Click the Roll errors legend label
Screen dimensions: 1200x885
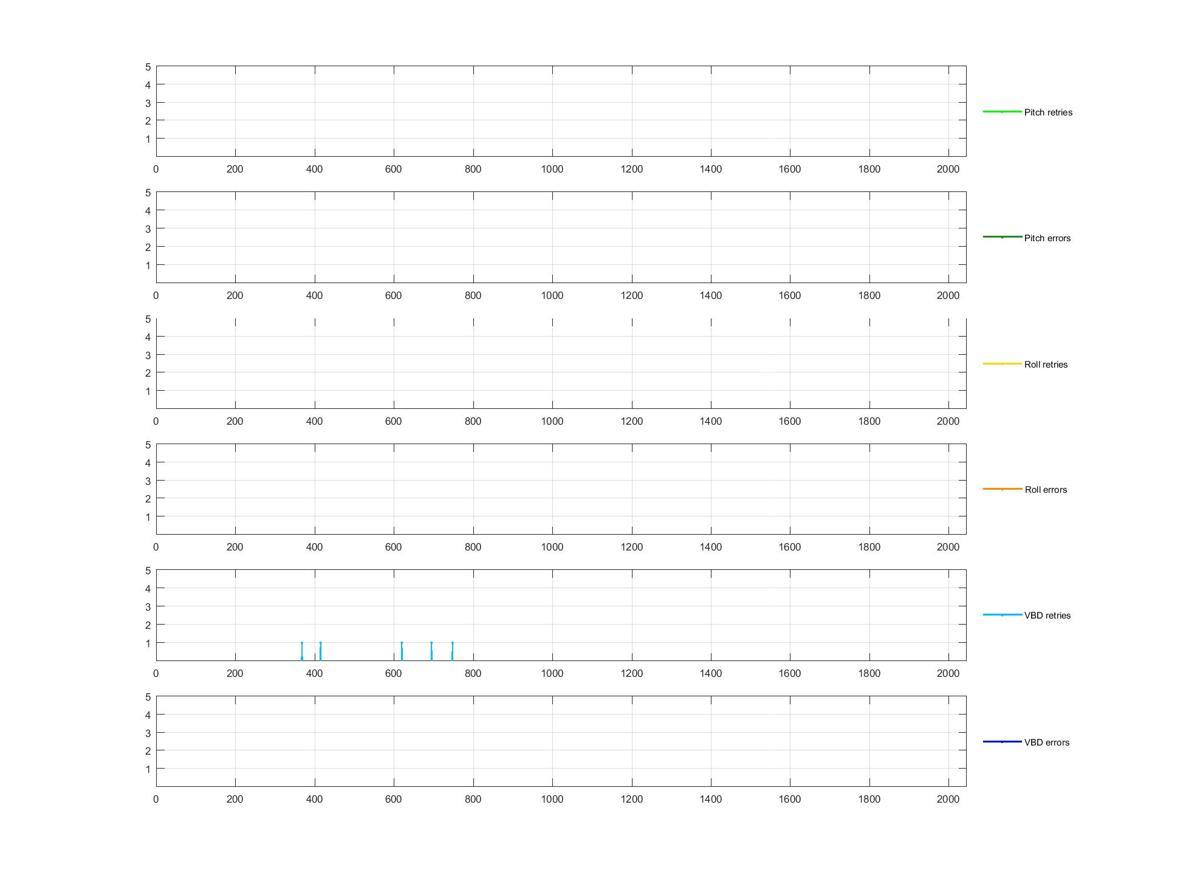click(x=1046, y=490)
